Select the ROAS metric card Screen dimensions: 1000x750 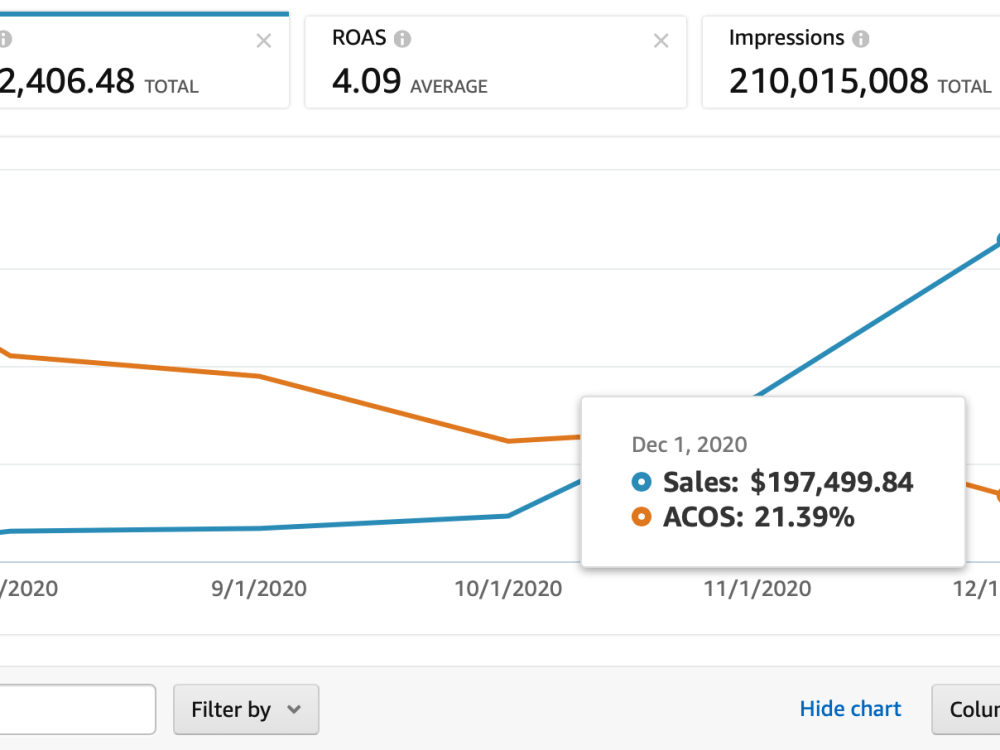coord(496,62)
